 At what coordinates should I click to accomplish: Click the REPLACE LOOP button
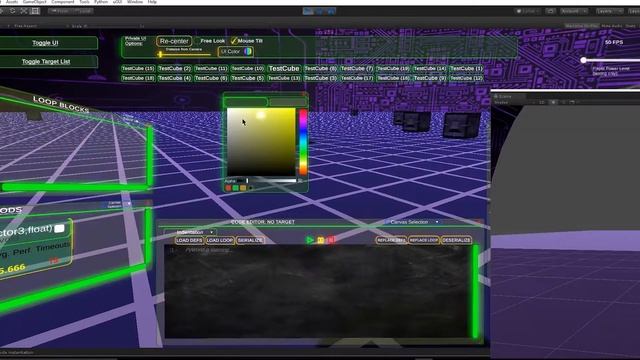pos(424,240)
